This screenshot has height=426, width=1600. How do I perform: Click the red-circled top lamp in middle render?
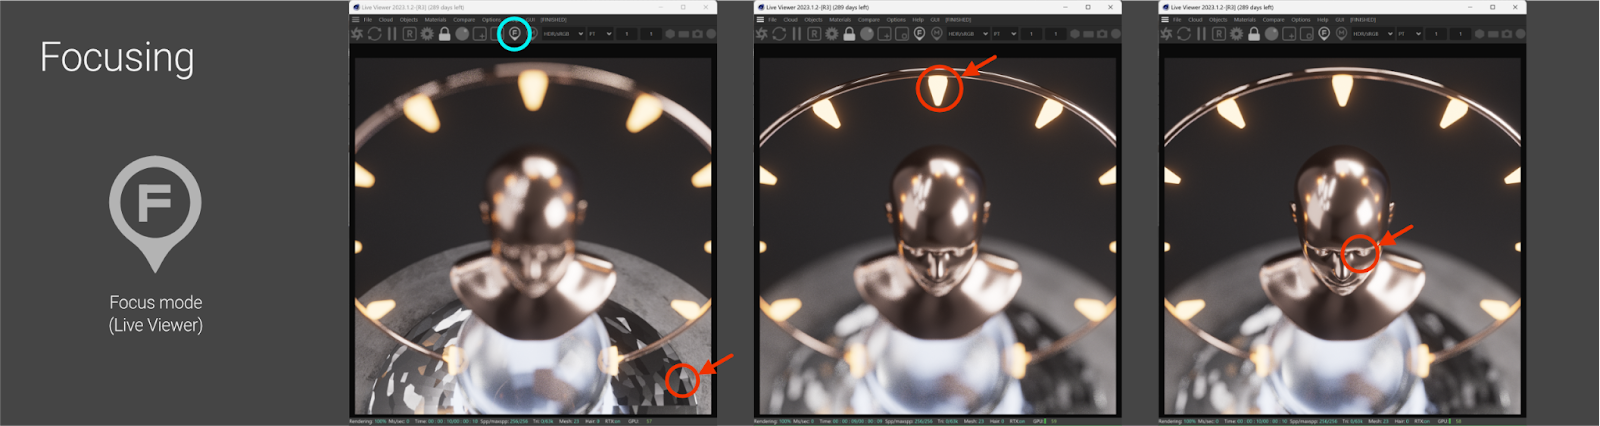[x=938, y=89]
